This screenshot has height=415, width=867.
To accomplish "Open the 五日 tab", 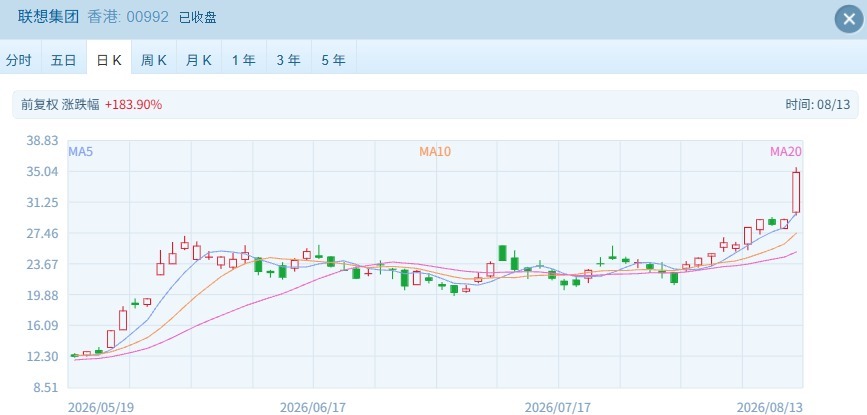I will tap(64, 60).
